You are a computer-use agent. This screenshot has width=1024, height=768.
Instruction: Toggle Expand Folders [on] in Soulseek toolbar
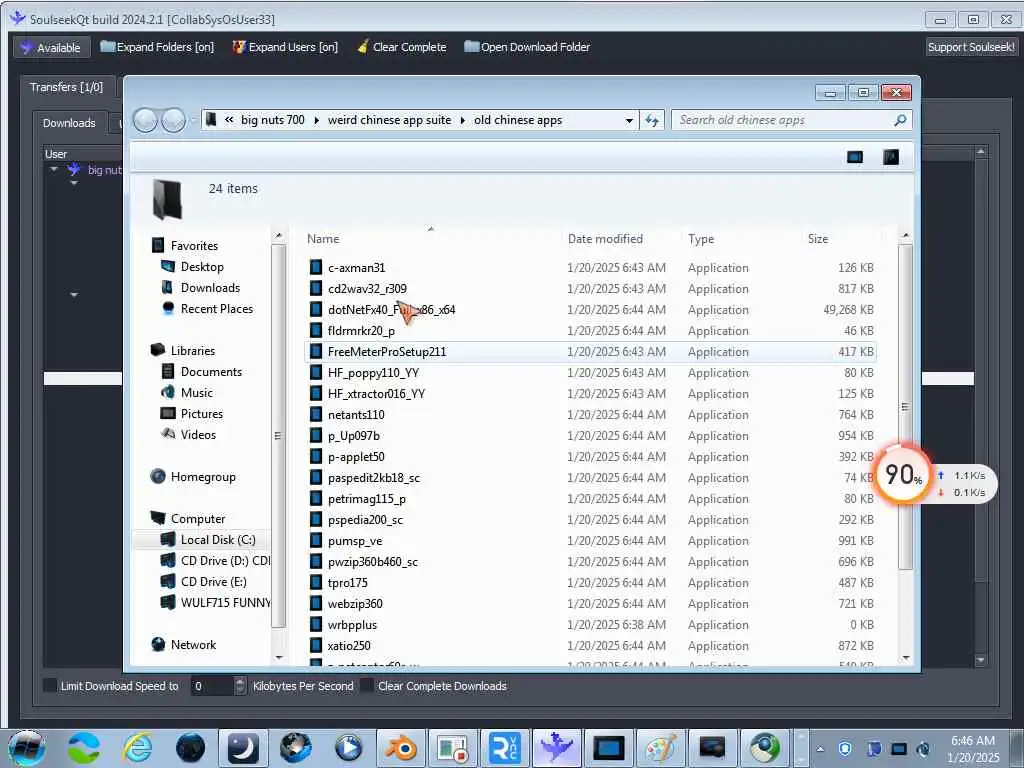click(x=157, y=47)
